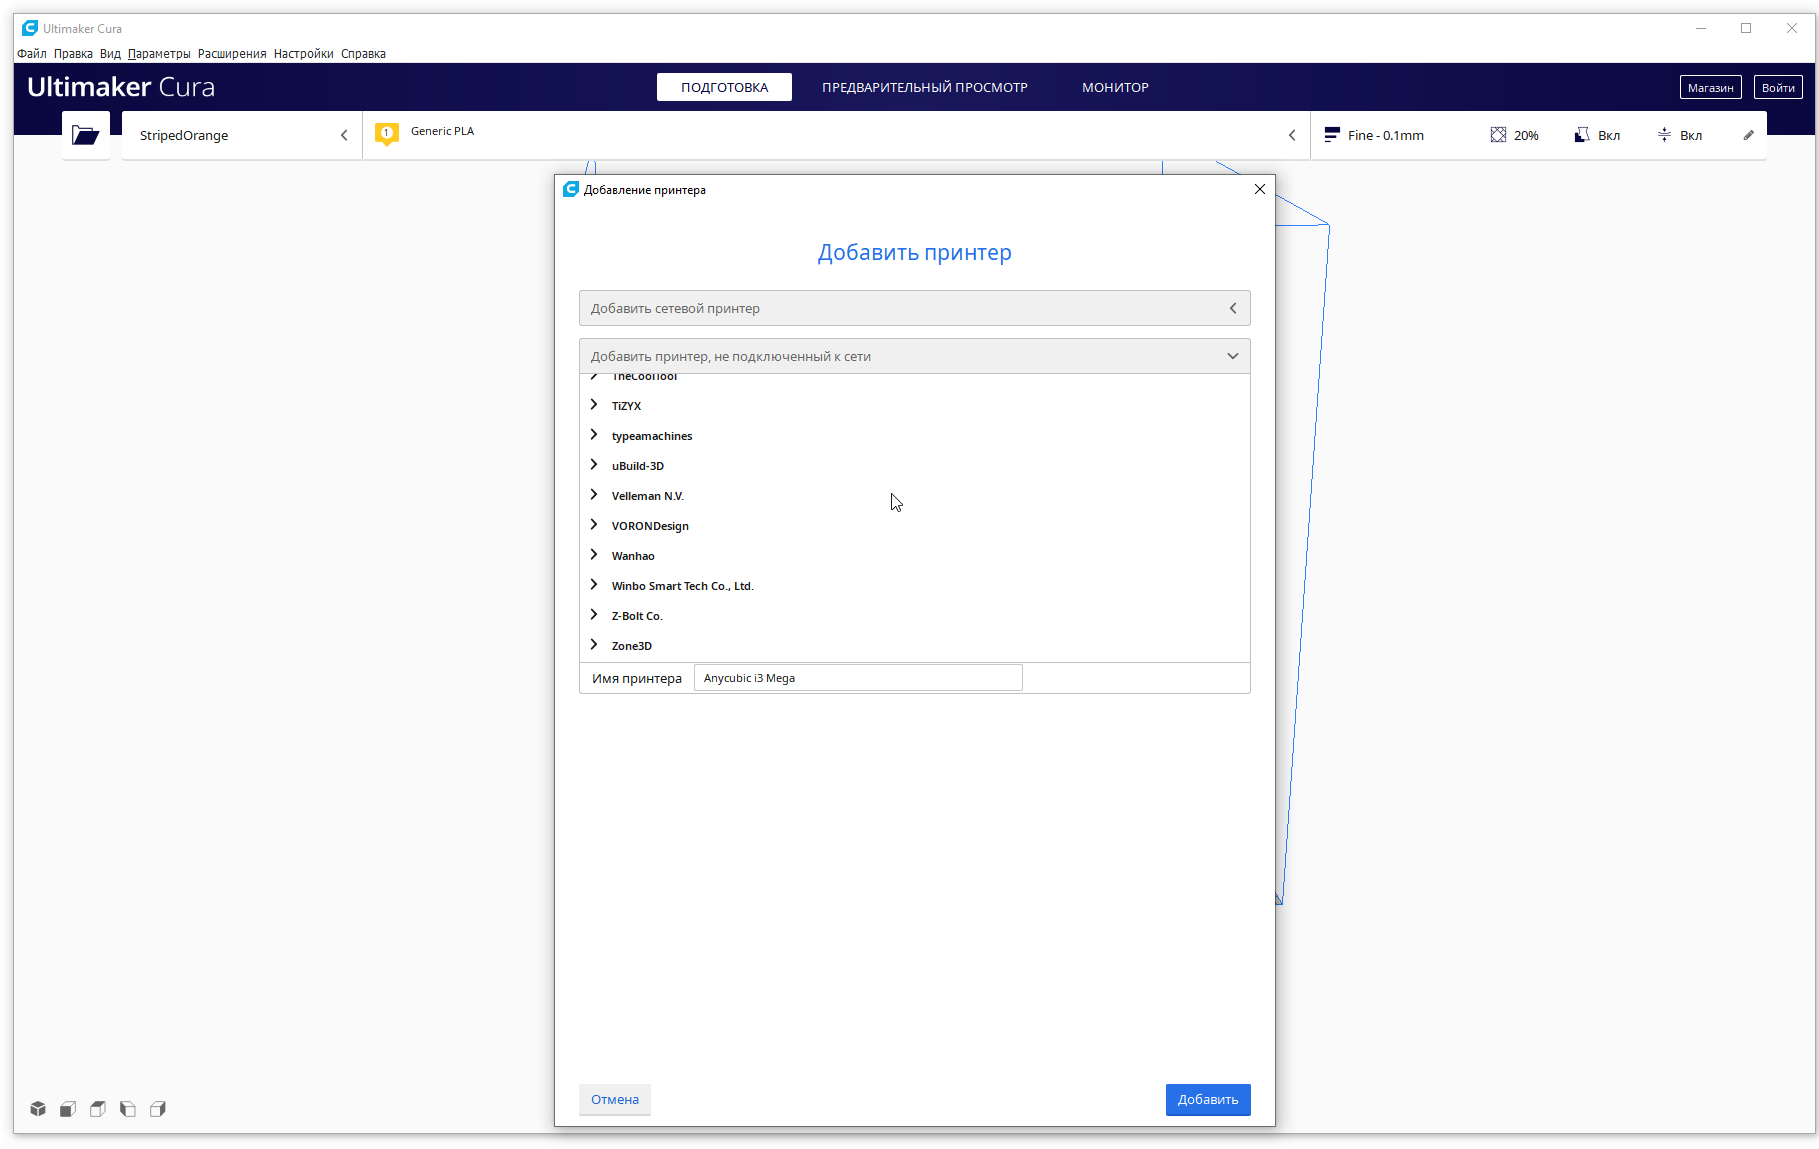Open the Настройки menu
This screenshot has height=1149, width=1819.
click(304, 54)
